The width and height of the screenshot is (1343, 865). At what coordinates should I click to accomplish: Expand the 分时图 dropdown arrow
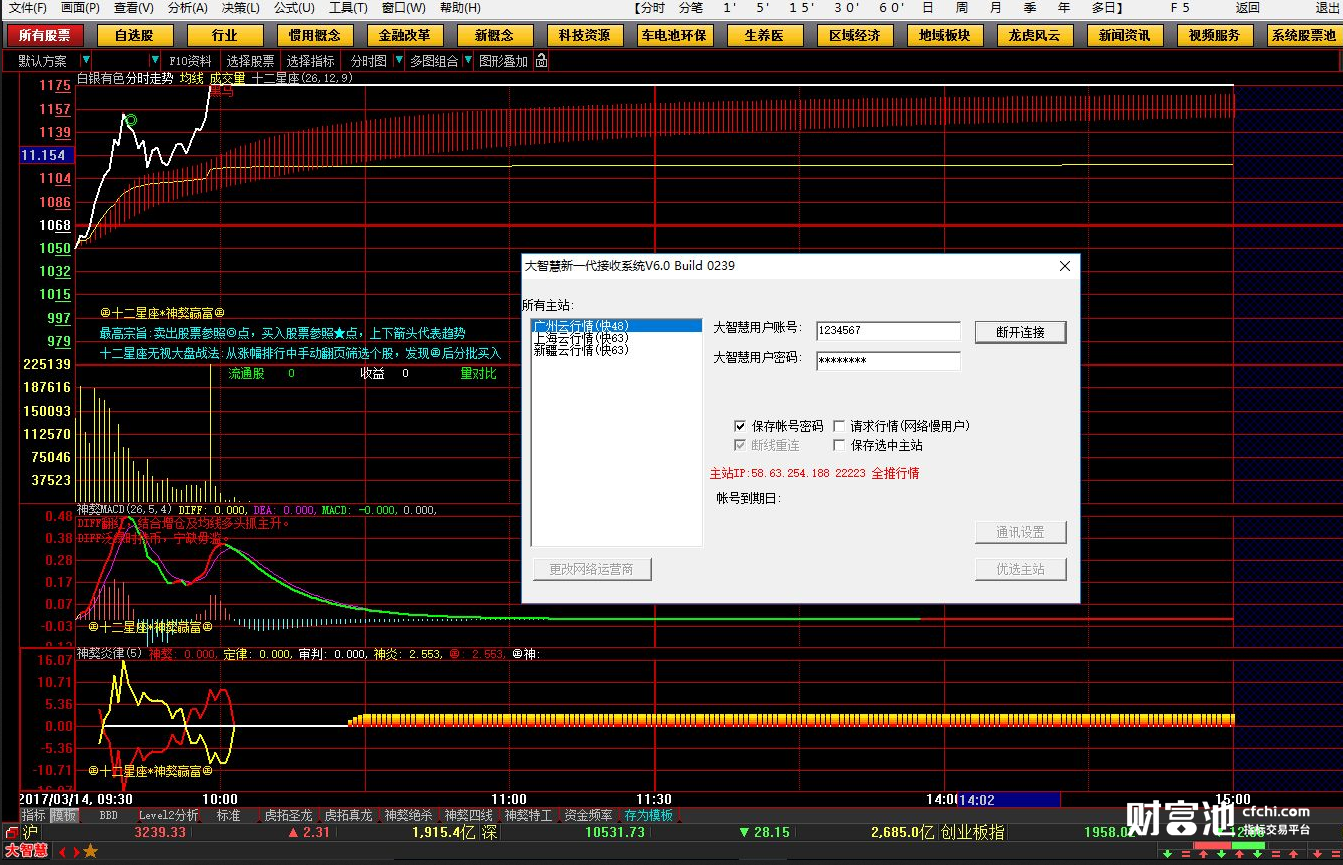[400, 61]
